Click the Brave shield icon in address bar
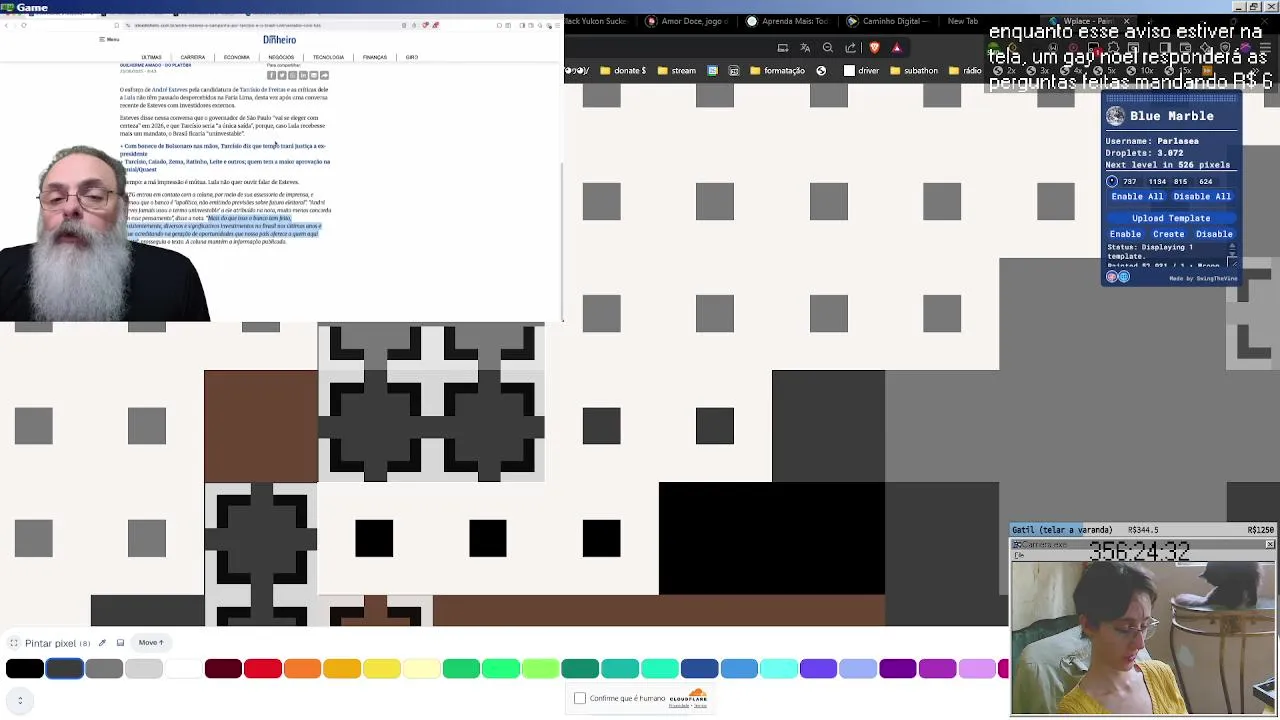 [875, 47]
